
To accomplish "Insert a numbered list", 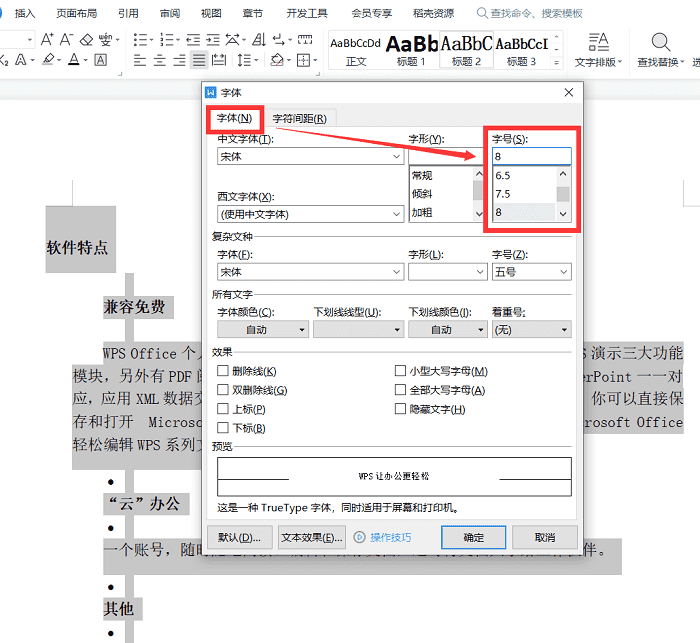I will [167, 40].
